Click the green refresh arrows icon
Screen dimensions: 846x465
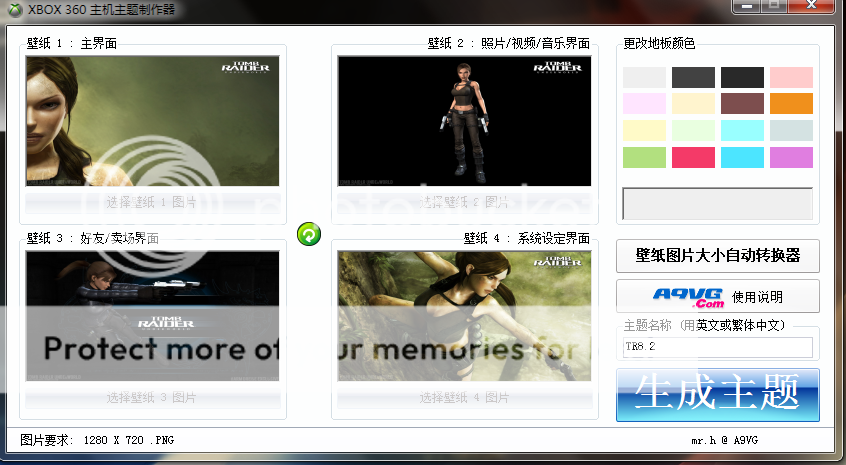point(309,234)
